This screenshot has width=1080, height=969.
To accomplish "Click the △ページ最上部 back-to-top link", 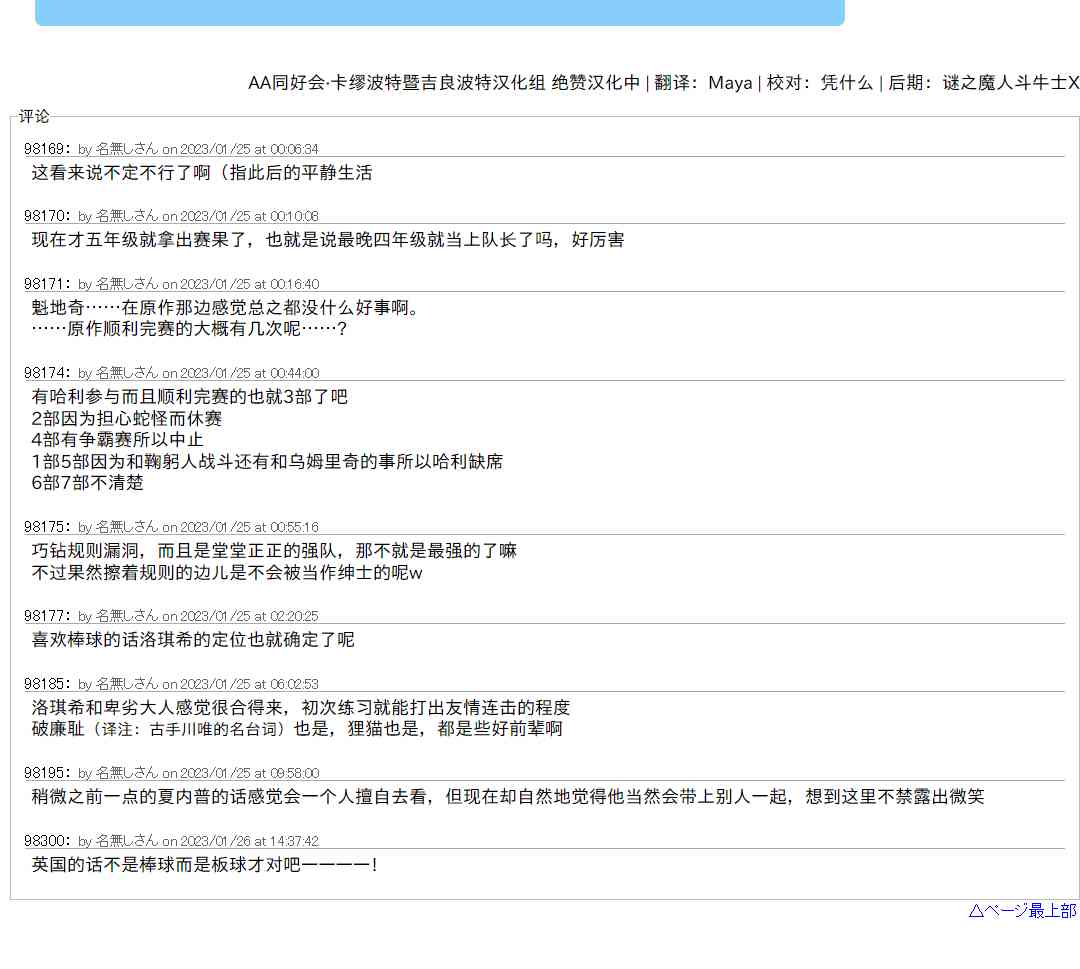I will 1022,910.
